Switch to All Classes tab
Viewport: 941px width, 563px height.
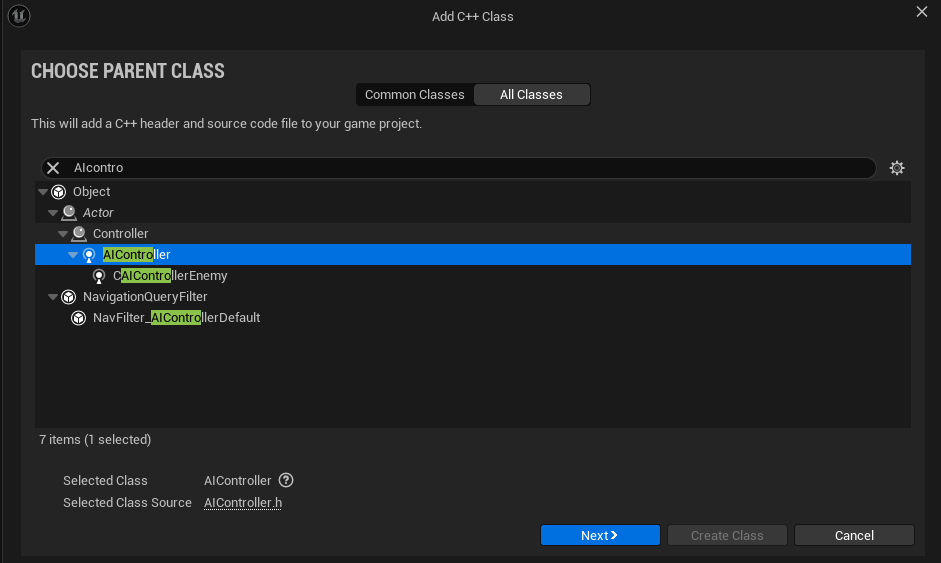pos(532,95)
